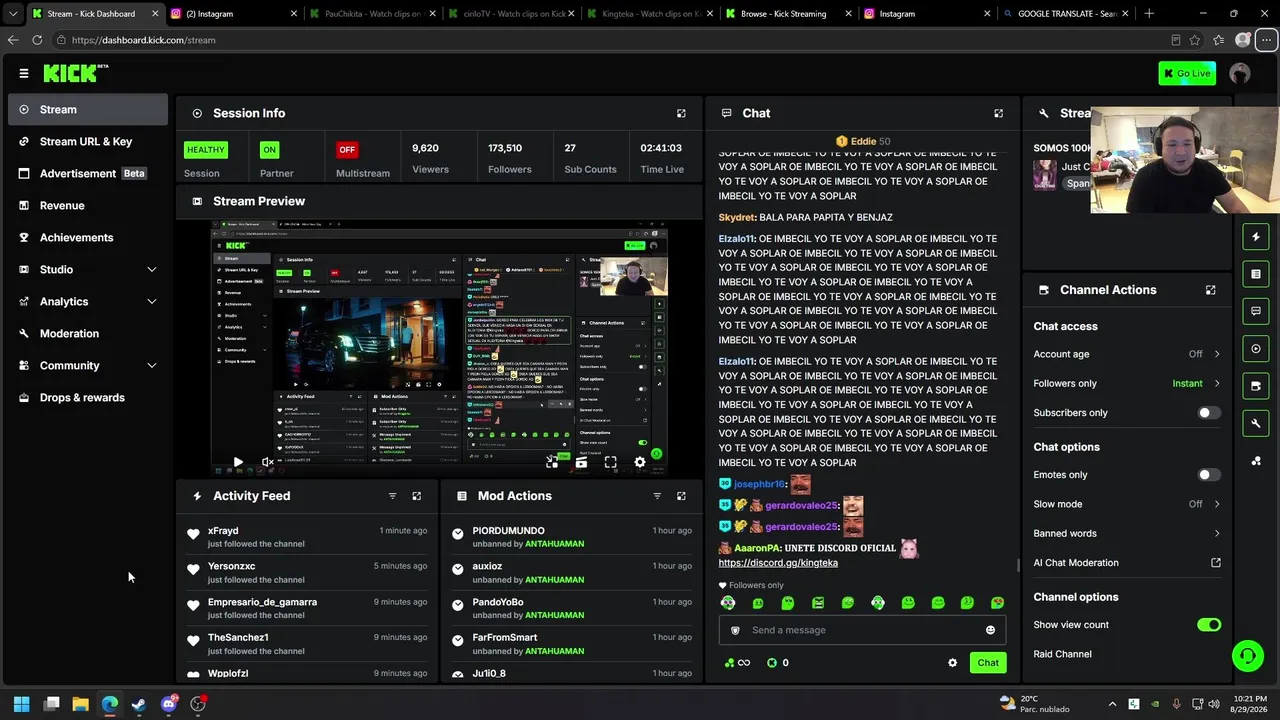Toggle the Mod Actions panel icon in right rail
The height and width of the screenshot is (720, 1280).
pyautogui.click(x=1256, y=274)
